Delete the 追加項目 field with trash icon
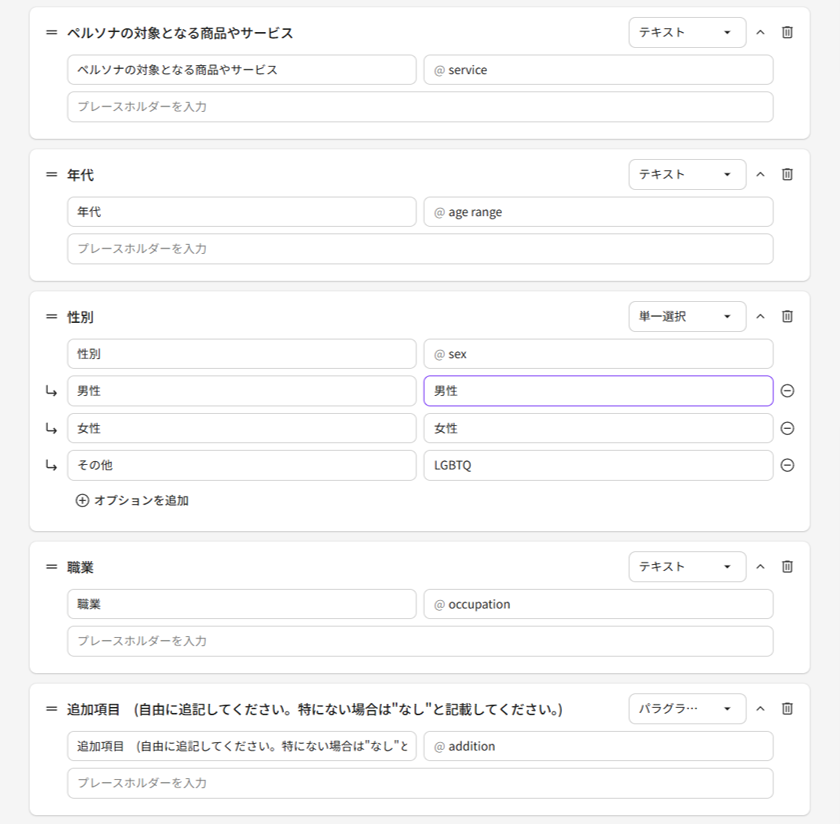Image resolution: width=840 pixels, height=824 pixels. [787, 708]
